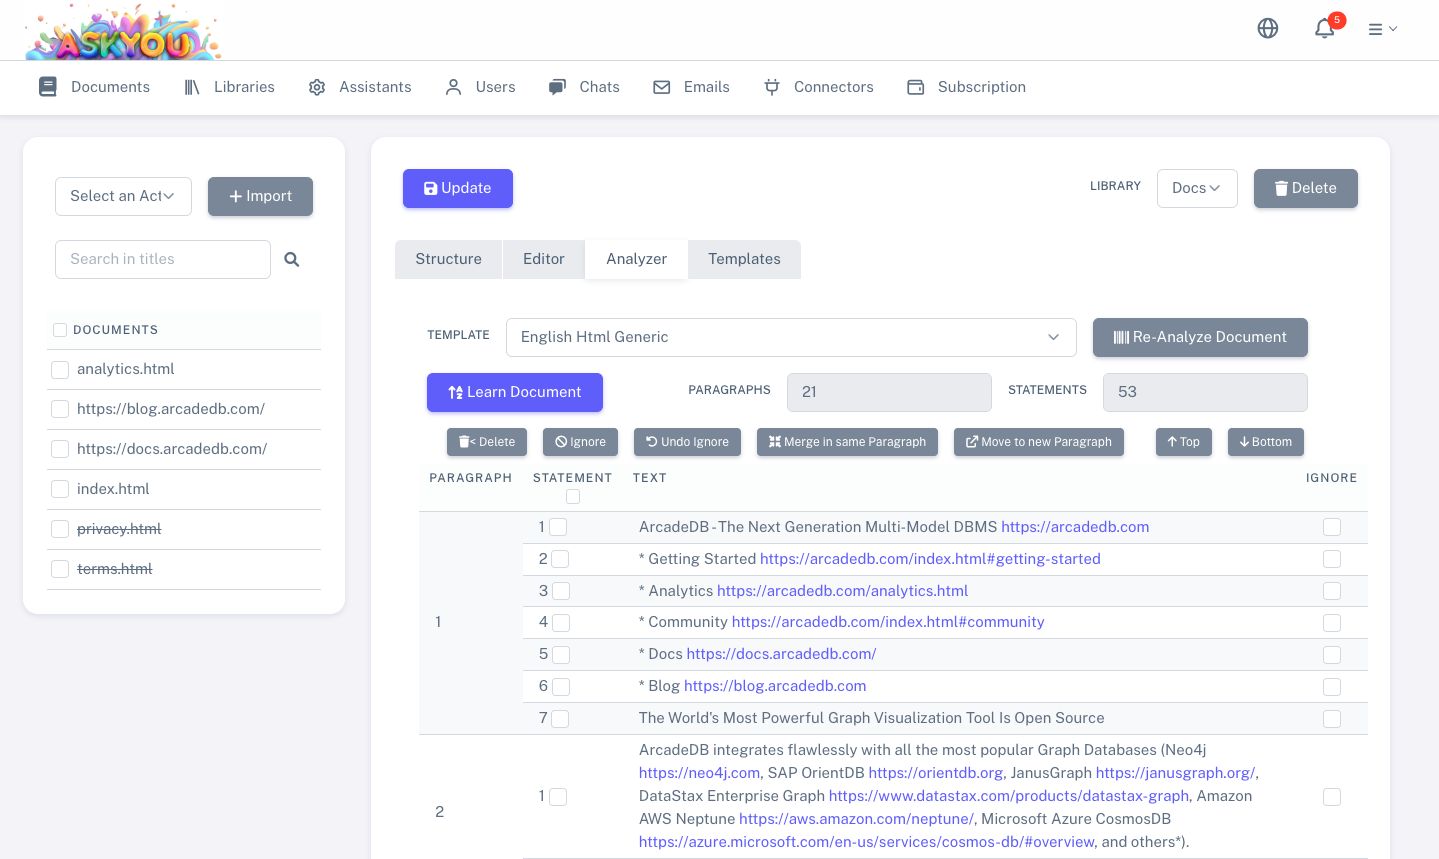Click the Assistants gear icon
Screen dimensions: 1439x859
317,87
